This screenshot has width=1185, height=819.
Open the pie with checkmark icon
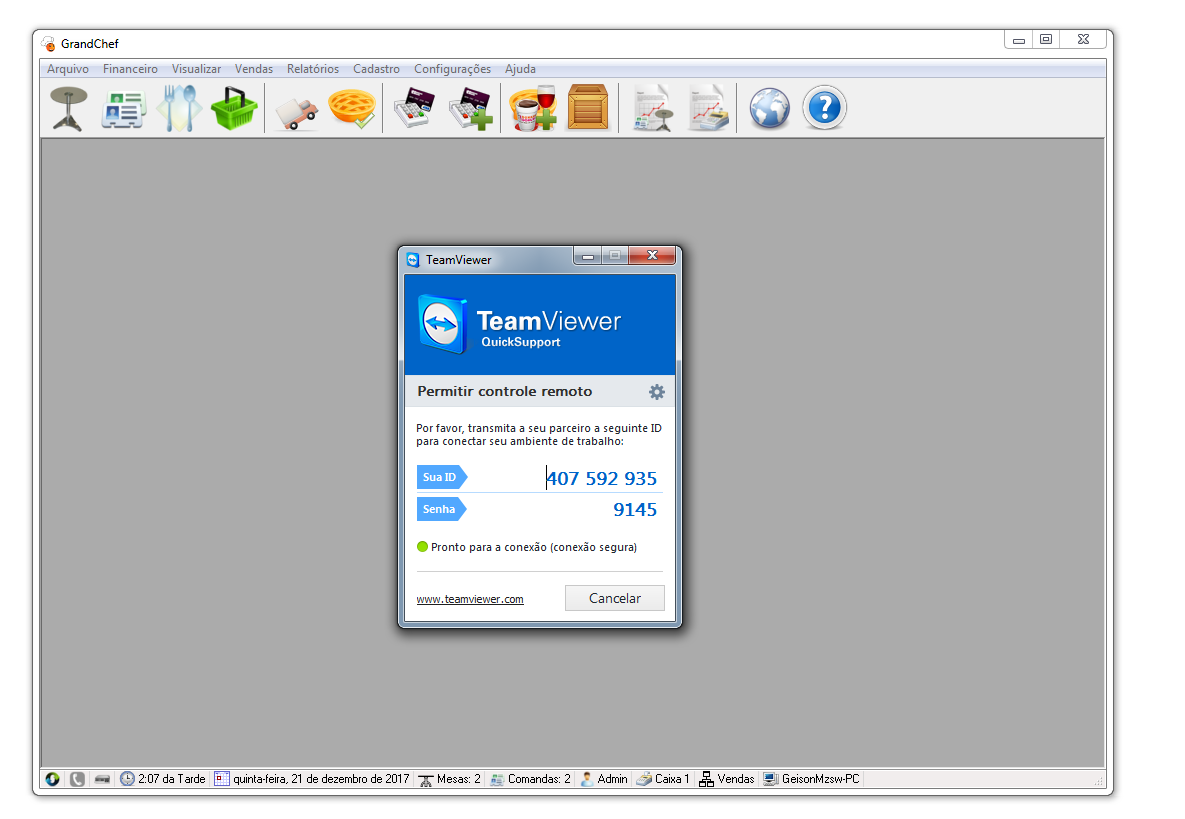click(x=352, y=108)
